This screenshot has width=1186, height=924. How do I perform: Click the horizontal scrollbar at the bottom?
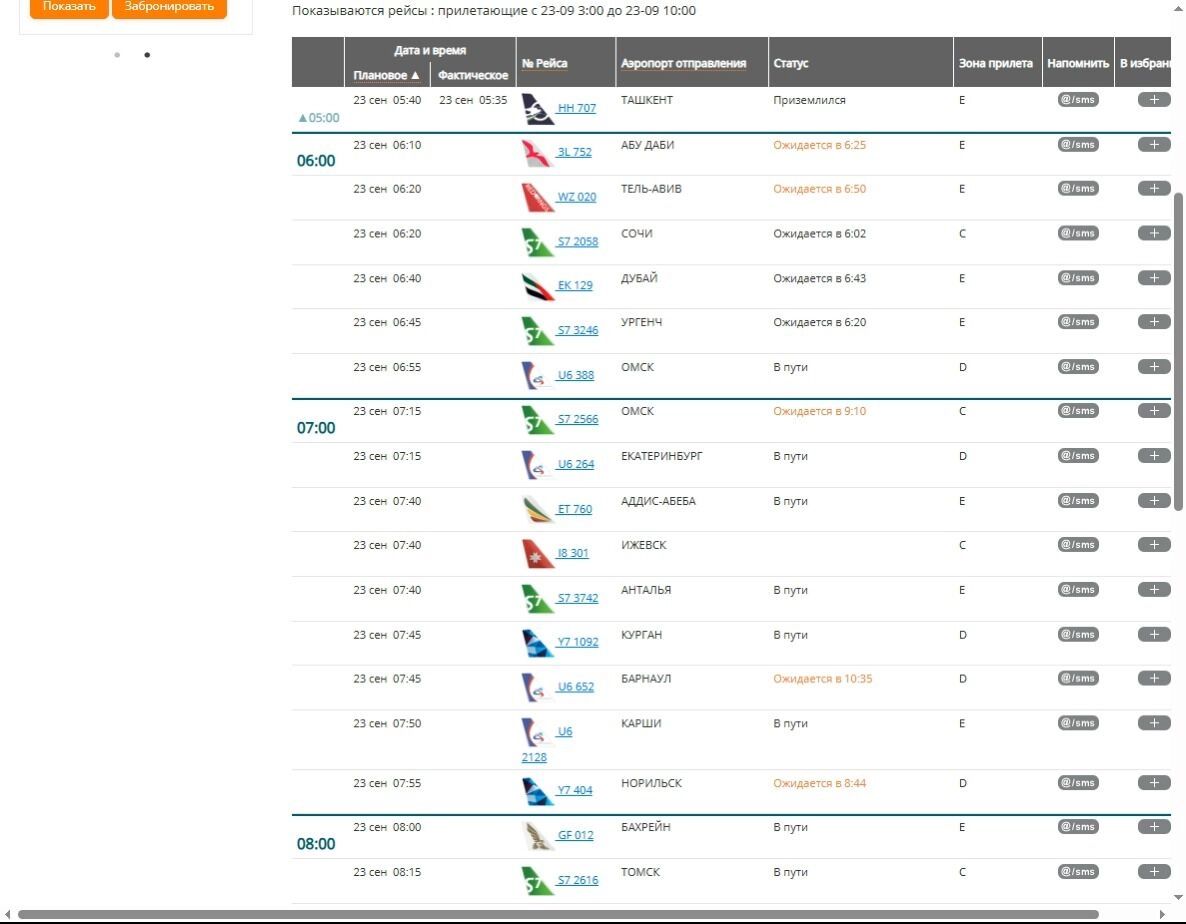(558, 914)
